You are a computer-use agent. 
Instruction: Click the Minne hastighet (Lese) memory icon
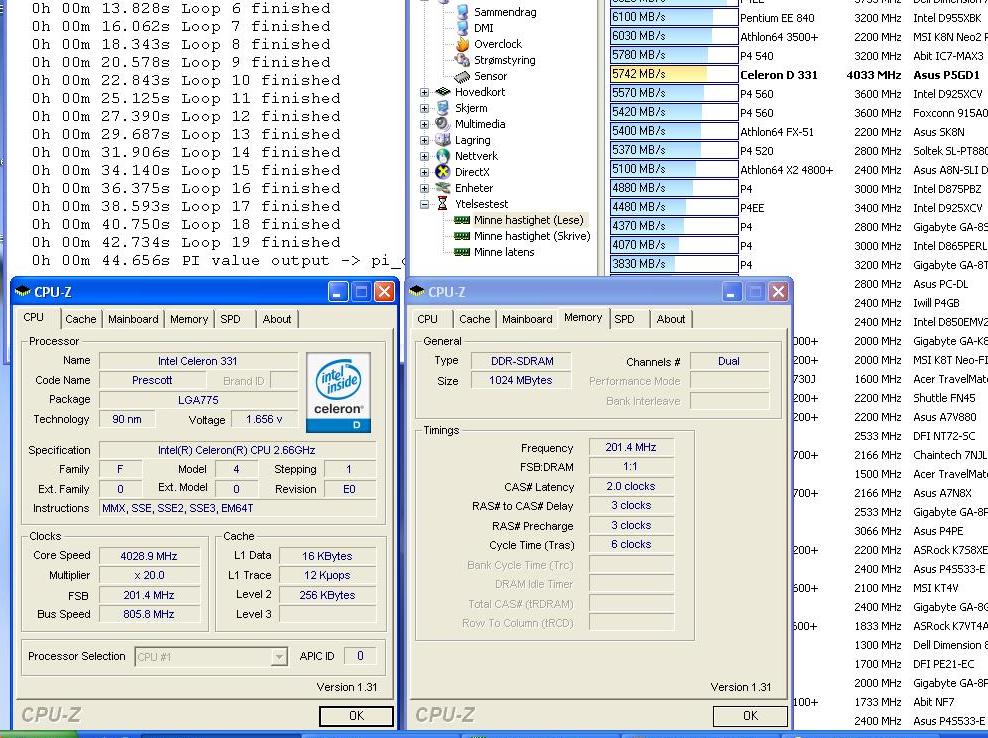(462, 220)
